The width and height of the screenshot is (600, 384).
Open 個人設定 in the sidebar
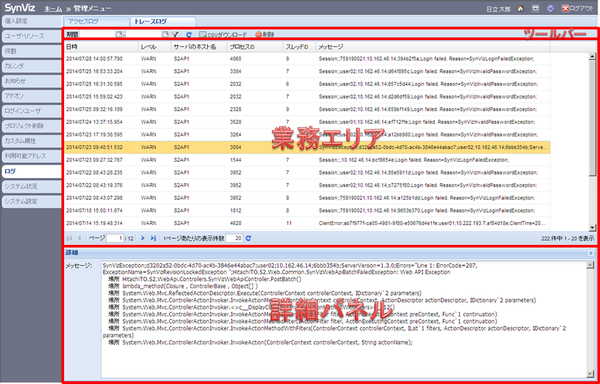coord(31,21)
